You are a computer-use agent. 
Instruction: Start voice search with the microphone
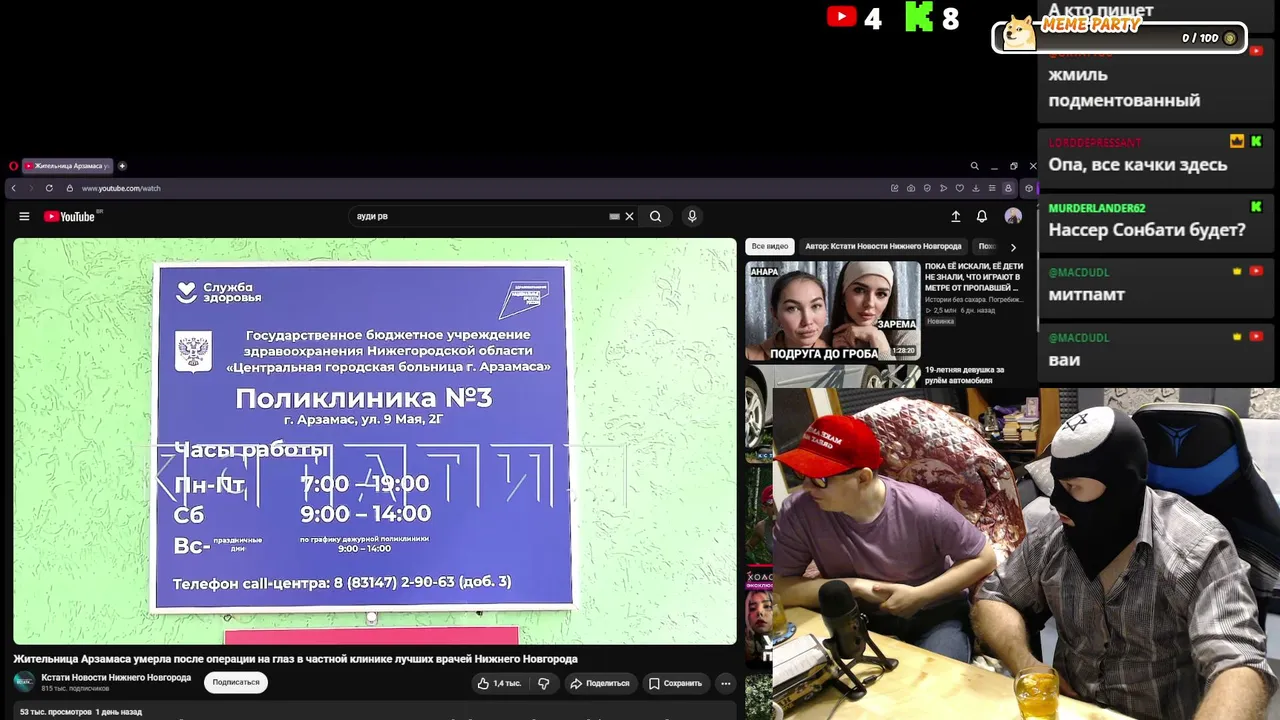pyautogui.click(x=691, y=216)
